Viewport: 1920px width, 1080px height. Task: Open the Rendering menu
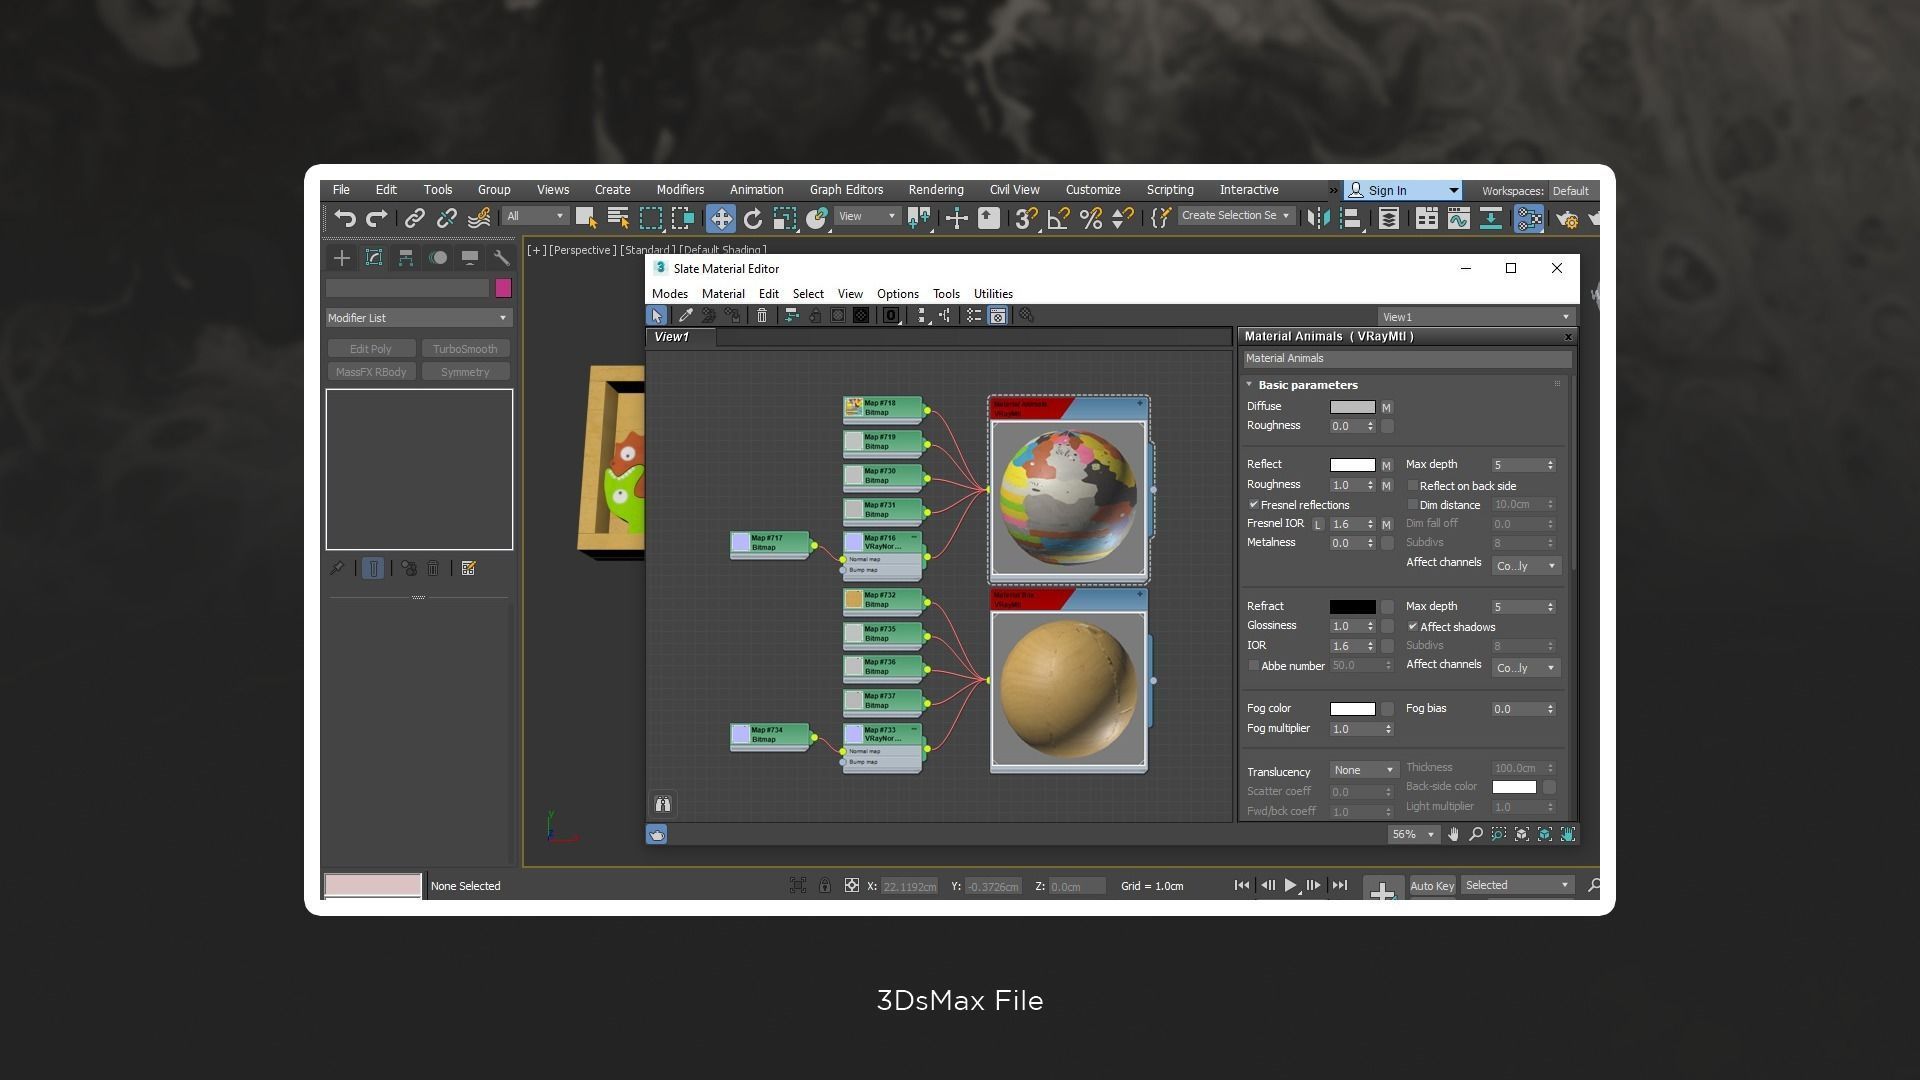coord(935,190)
